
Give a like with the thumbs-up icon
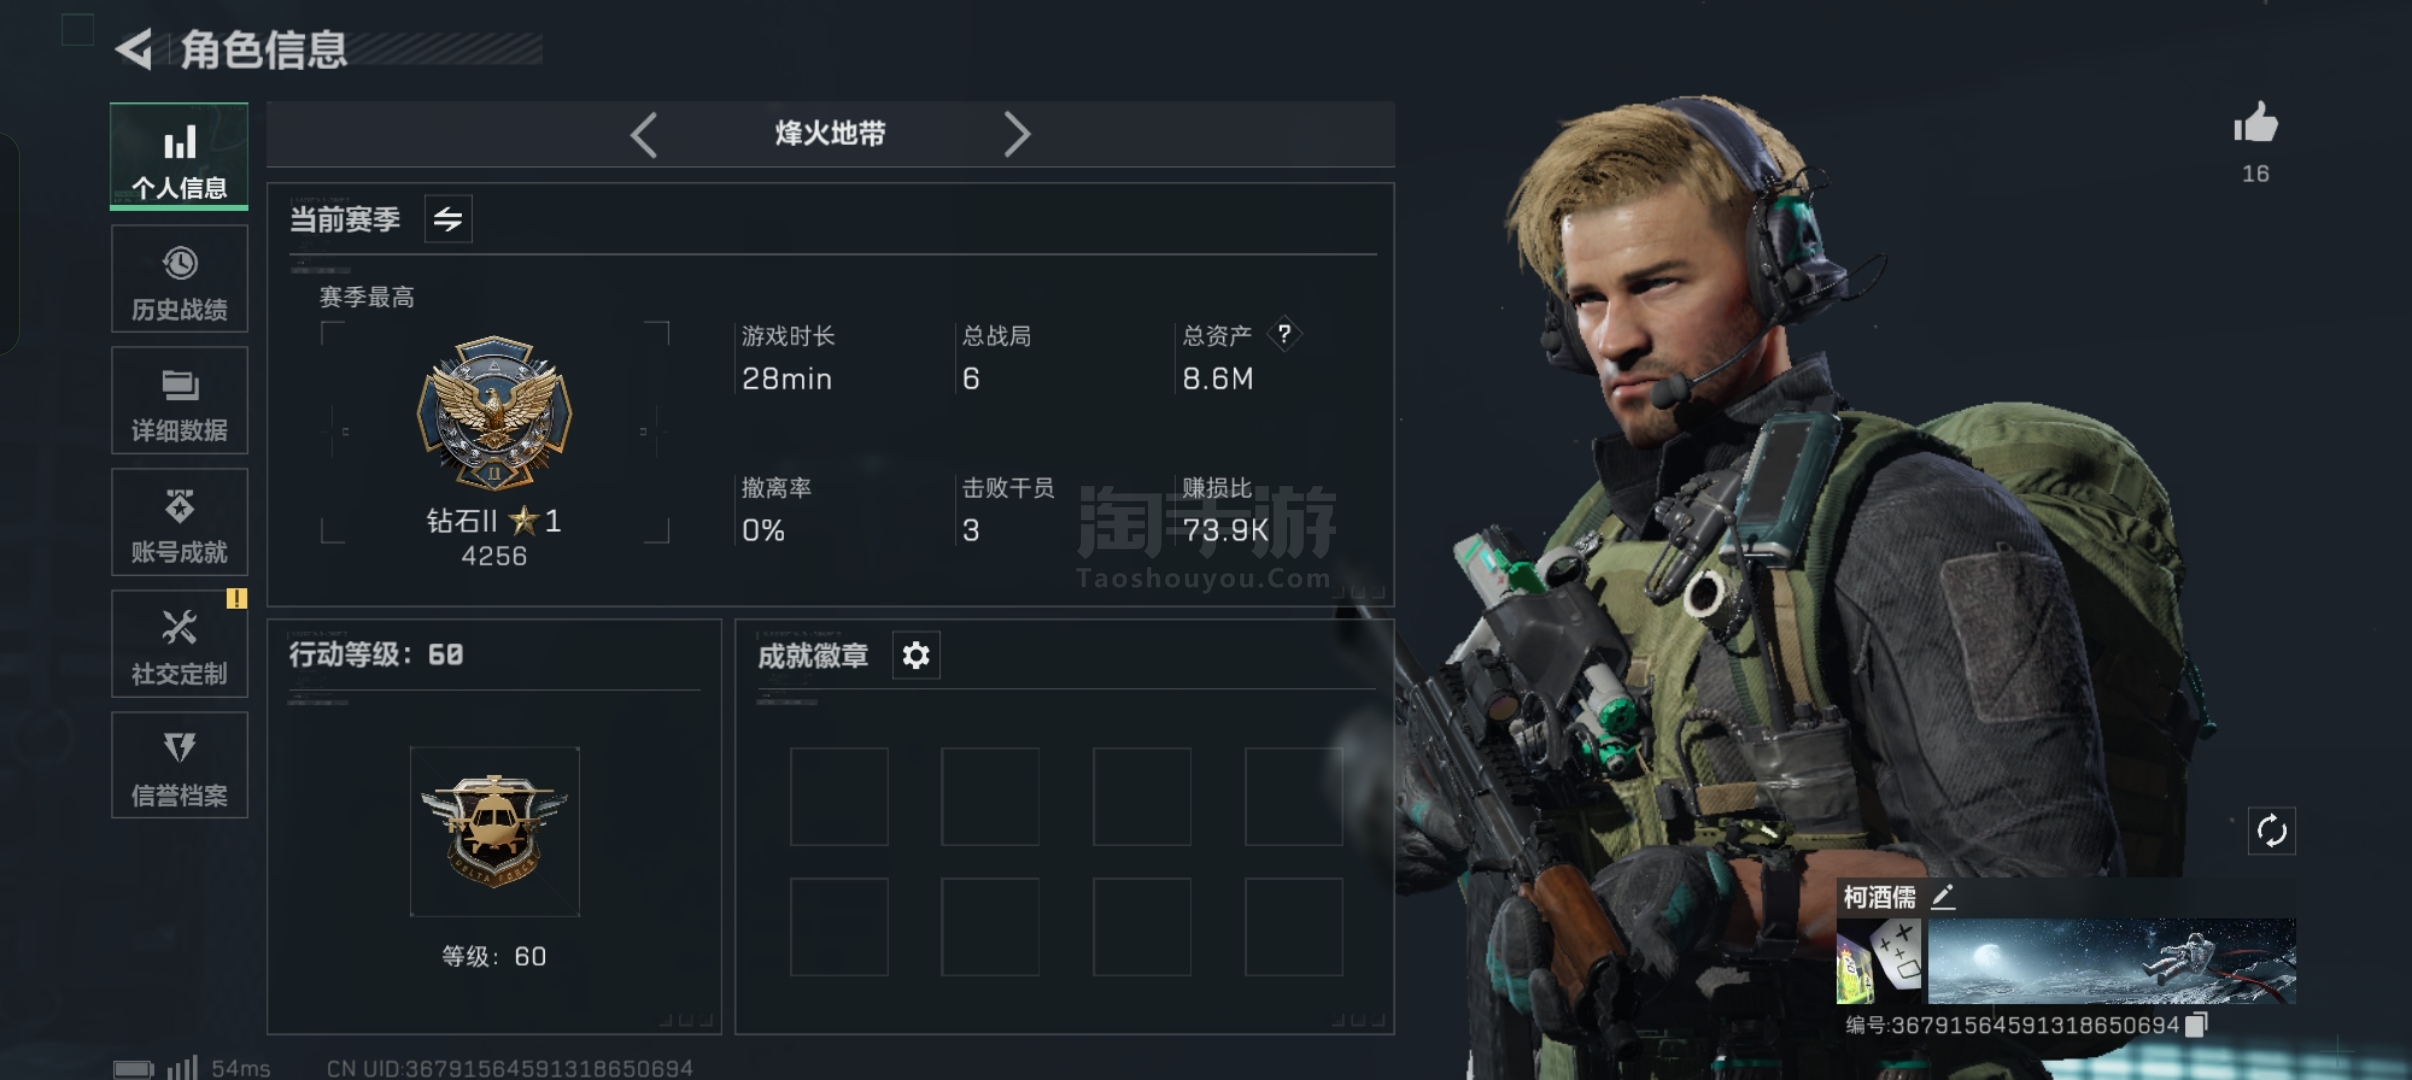(2255, 124)
